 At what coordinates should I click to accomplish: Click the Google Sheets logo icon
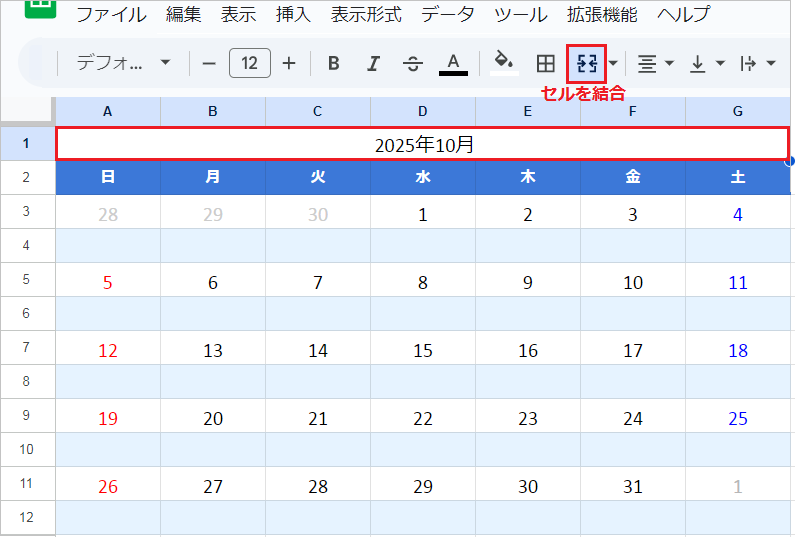tap(39, 9)
